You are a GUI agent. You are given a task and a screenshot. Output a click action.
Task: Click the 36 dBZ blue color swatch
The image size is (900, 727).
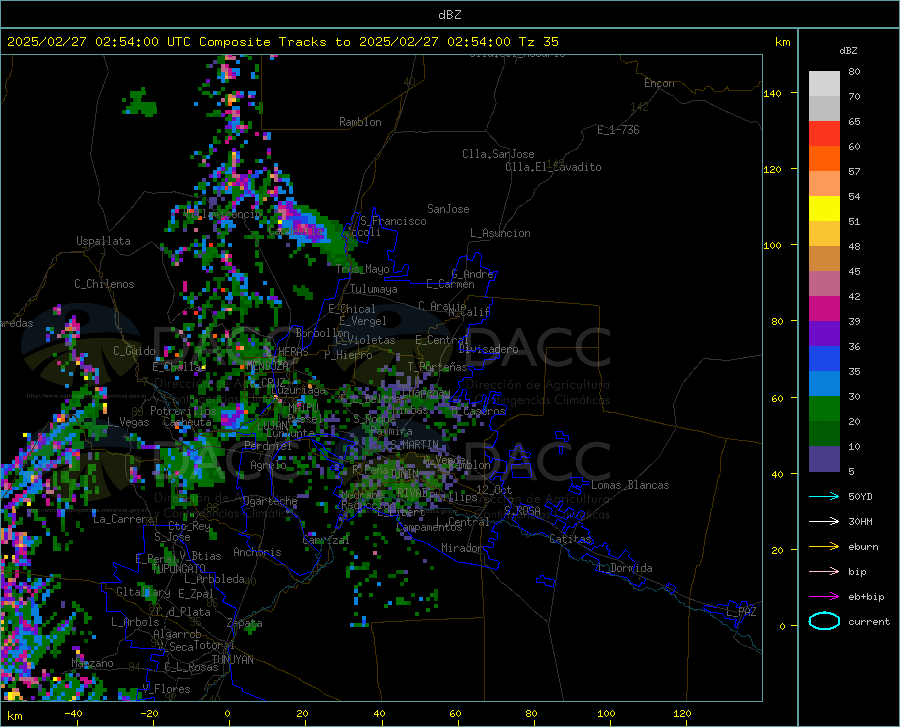click(824, 358)
